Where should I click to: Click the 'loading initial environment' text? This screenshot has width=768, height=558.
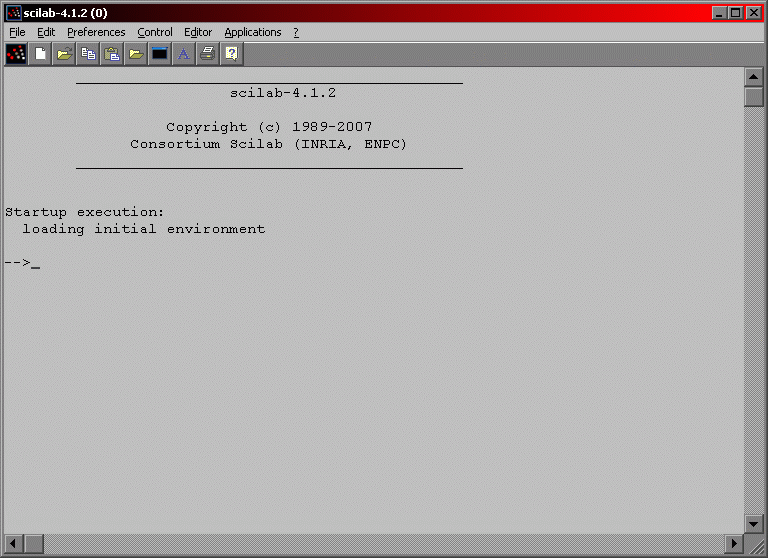point(144,229)
